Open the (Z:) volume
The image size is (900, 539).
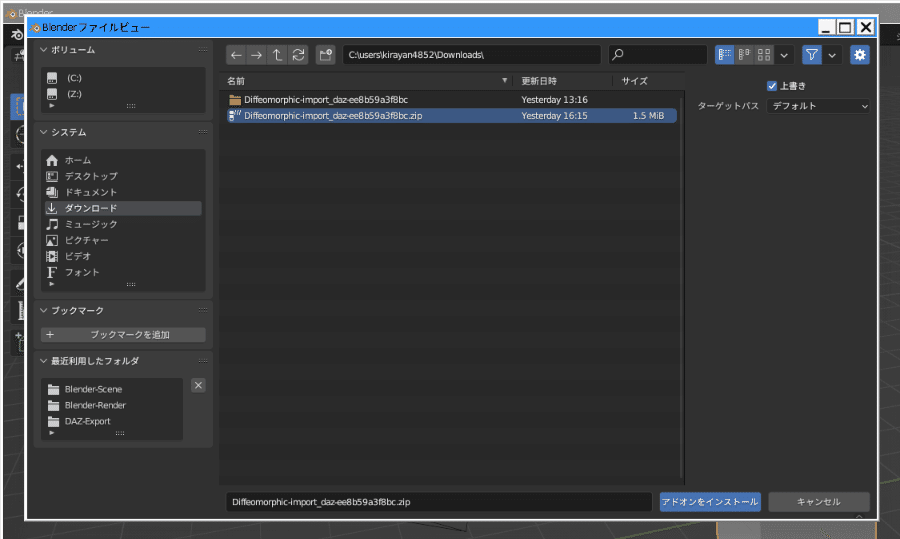[x=123, y=94]
